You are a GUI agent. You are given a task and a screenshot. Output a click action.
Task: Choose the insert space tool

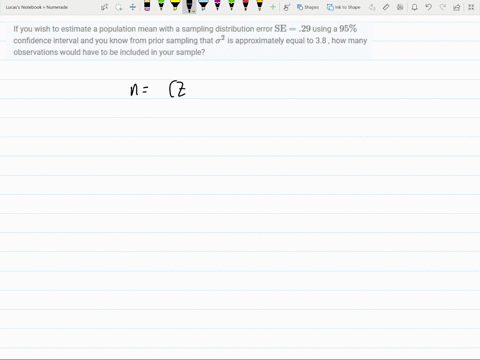(133, 7)
